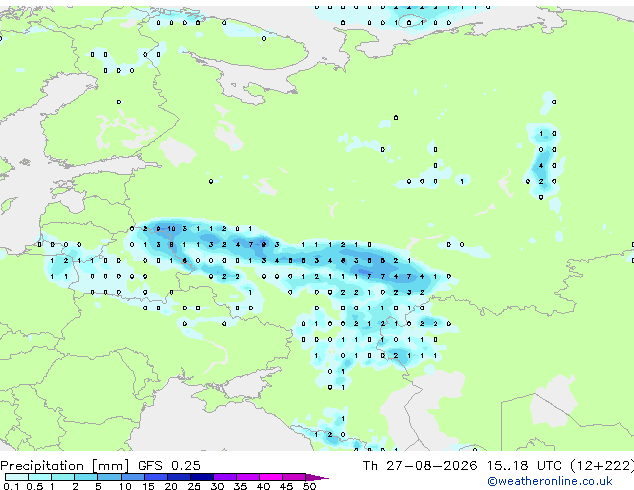Click the '0.1' label on the legend scale
This screenshot has height=490, width=634.
[x=11, y=486]
